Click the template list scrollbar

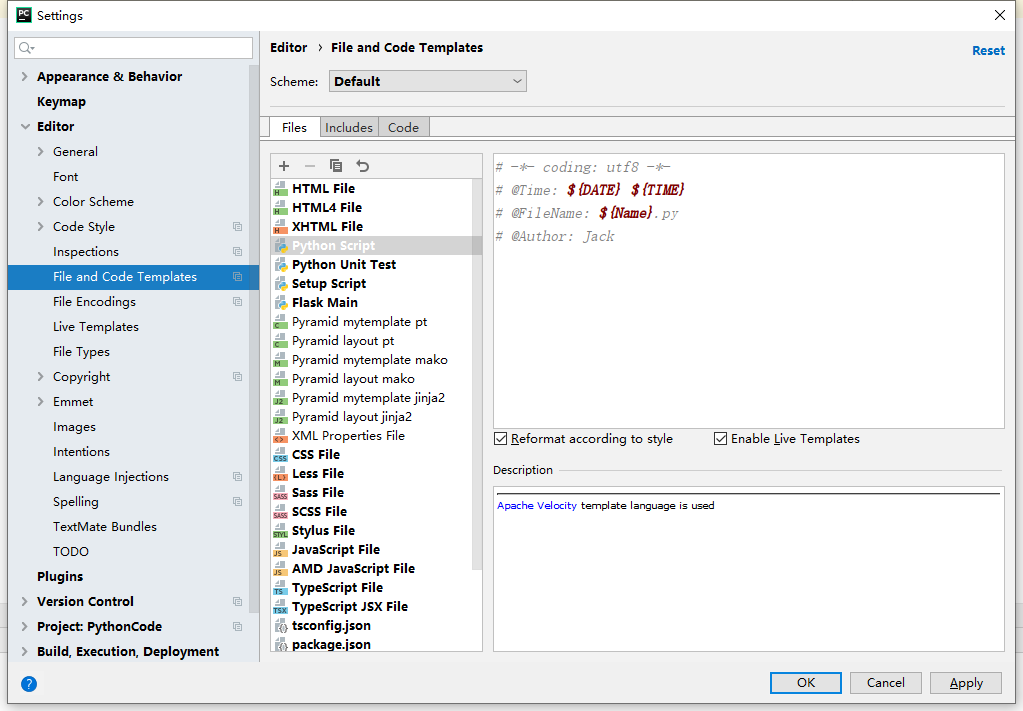click(477, 375)
